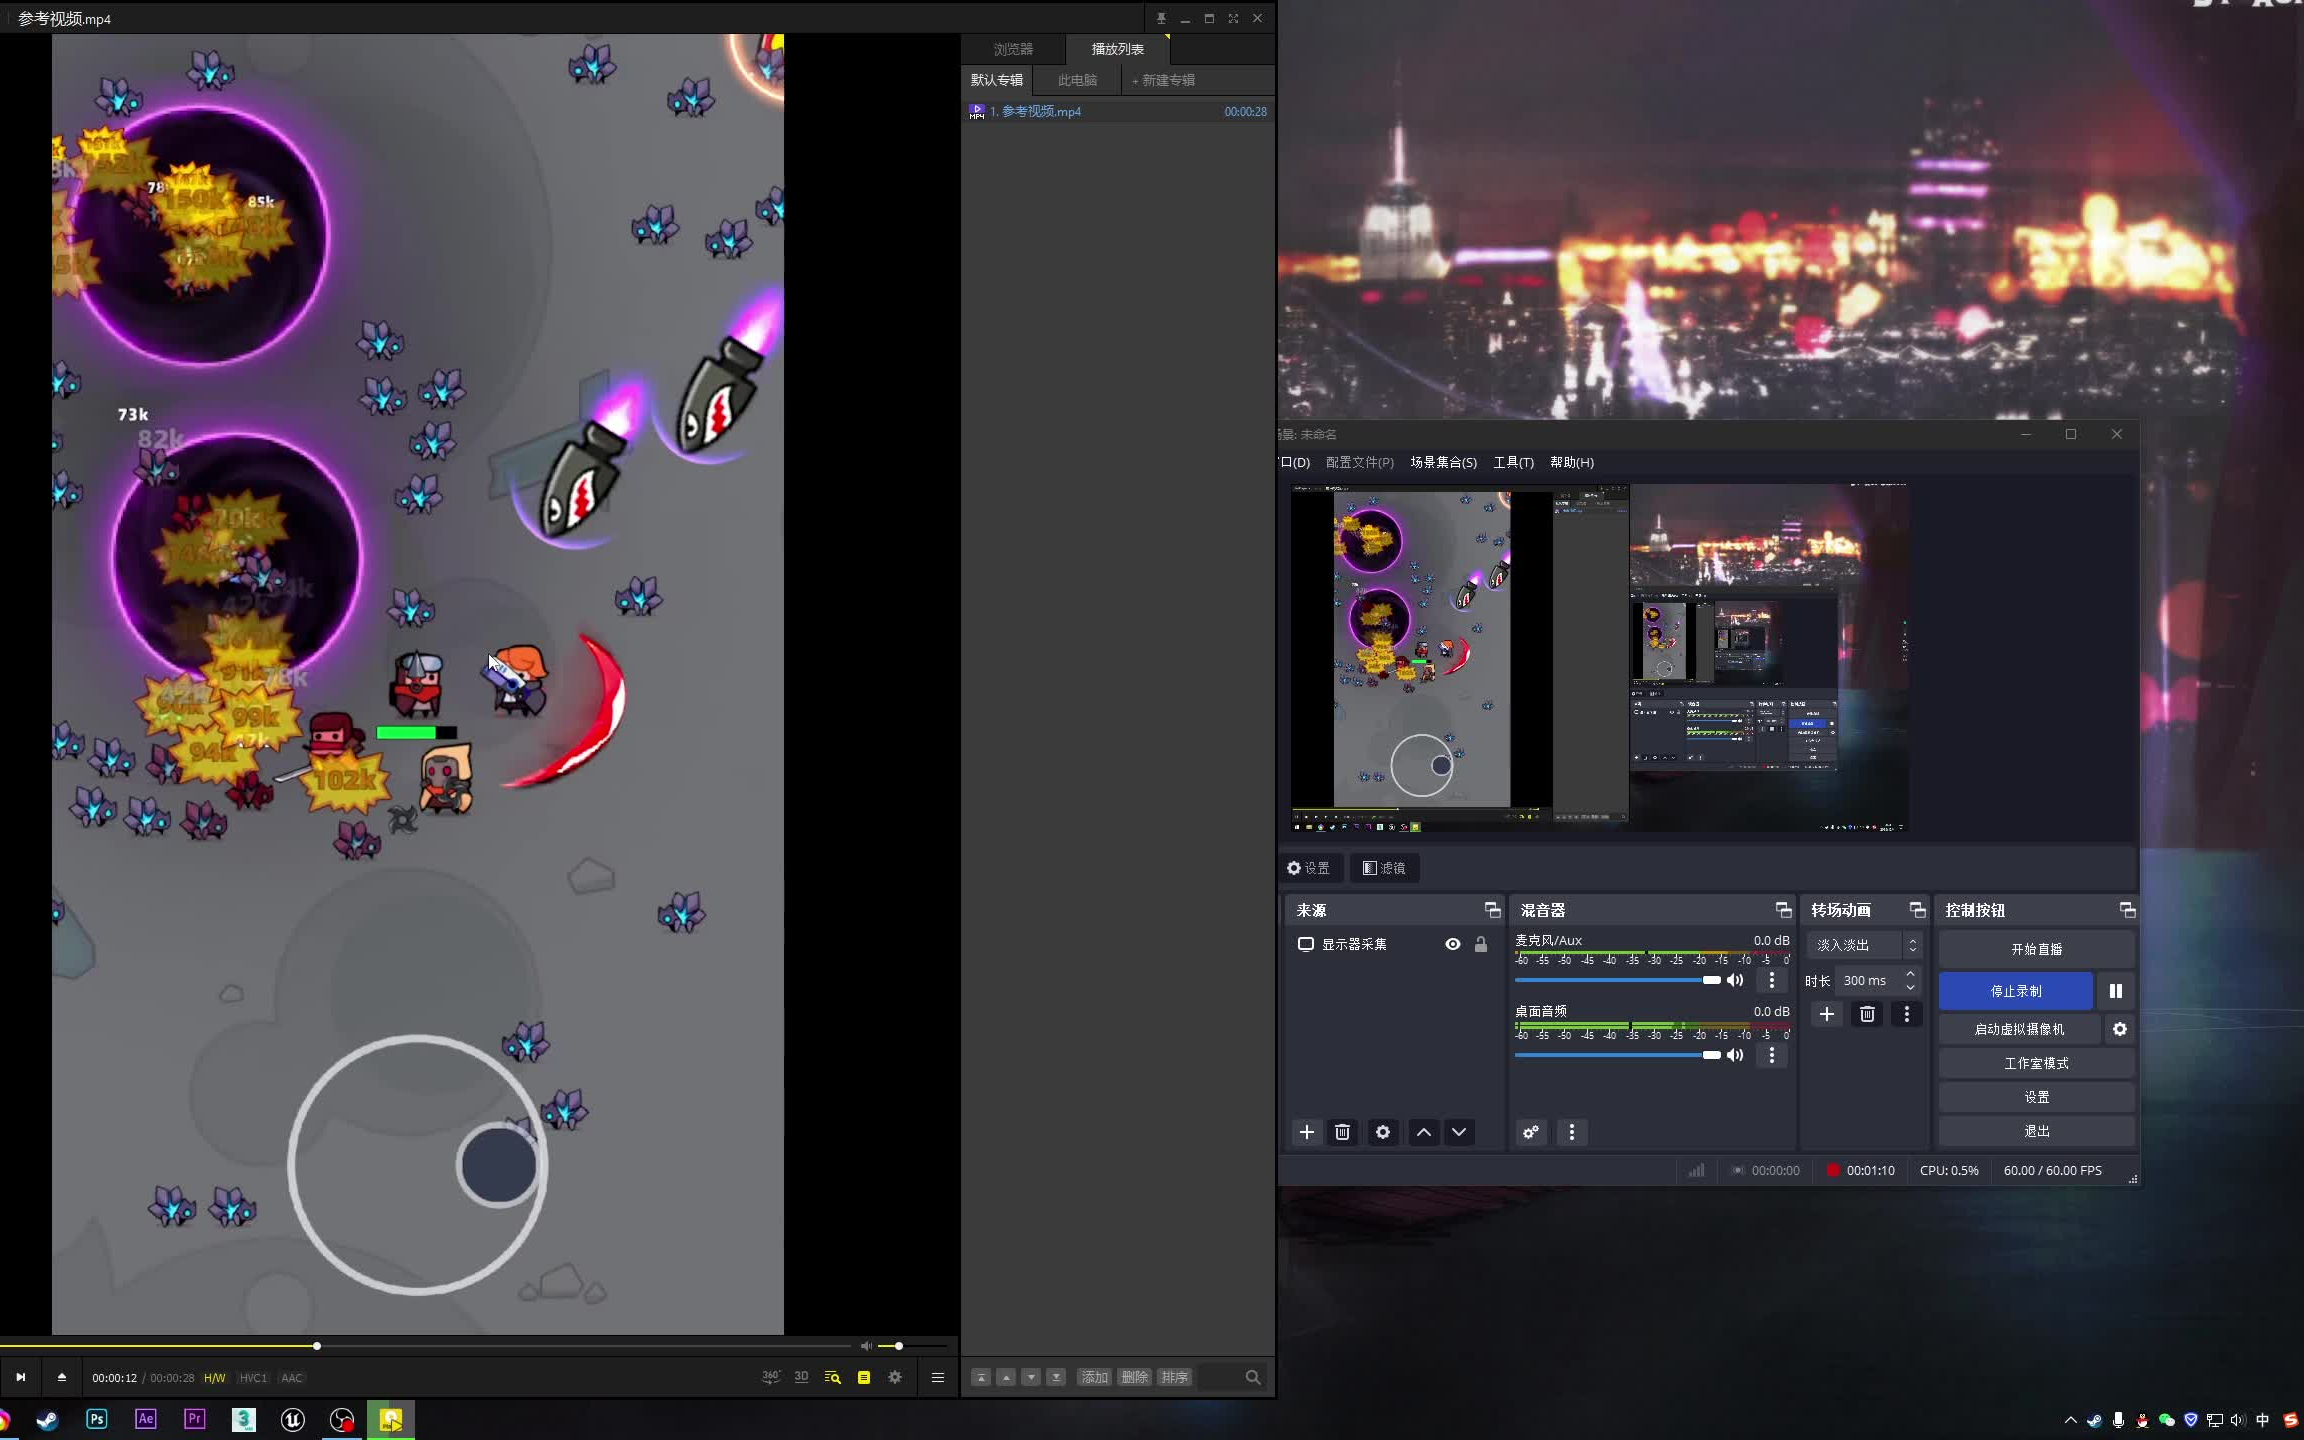Mute the 桌面音频 audio channel
Screen dimensions: 2304x1440
pyautogui.click(x=1735, y=1055)
